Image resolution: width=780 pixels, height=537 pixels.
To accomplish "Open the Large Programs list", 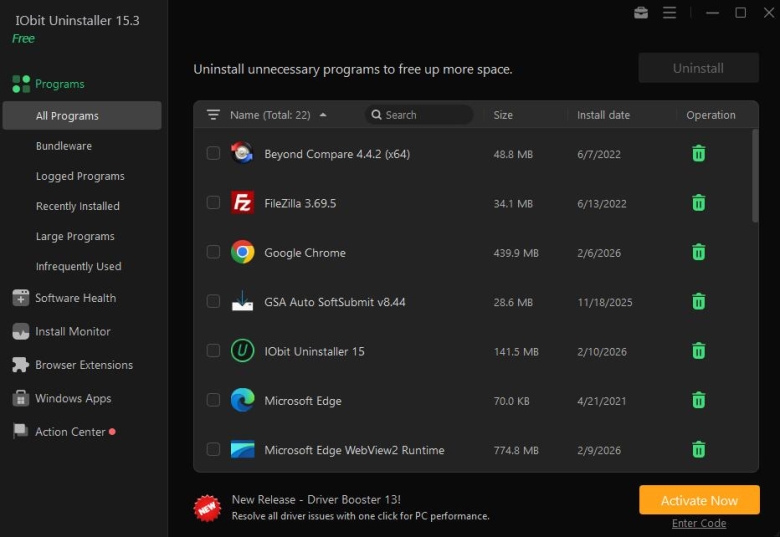I will tap(75, 236).
